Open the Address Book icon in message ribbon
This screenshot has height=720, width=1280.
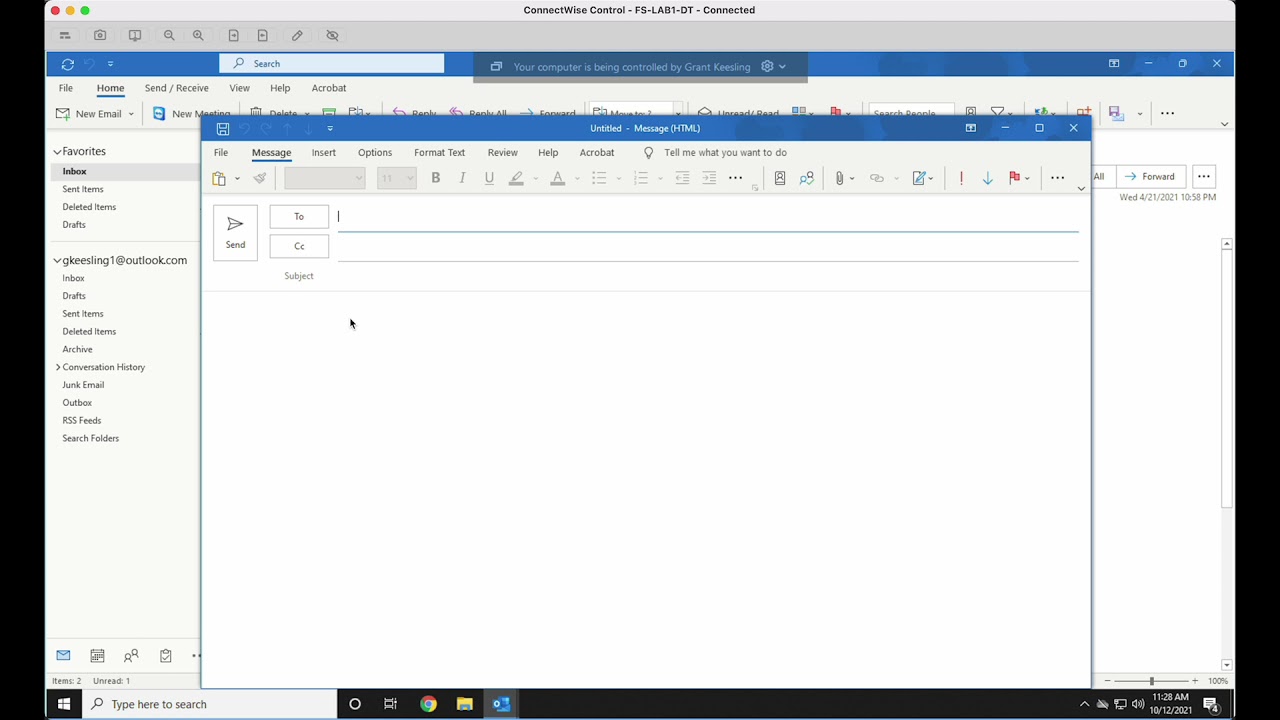[780, 178]
